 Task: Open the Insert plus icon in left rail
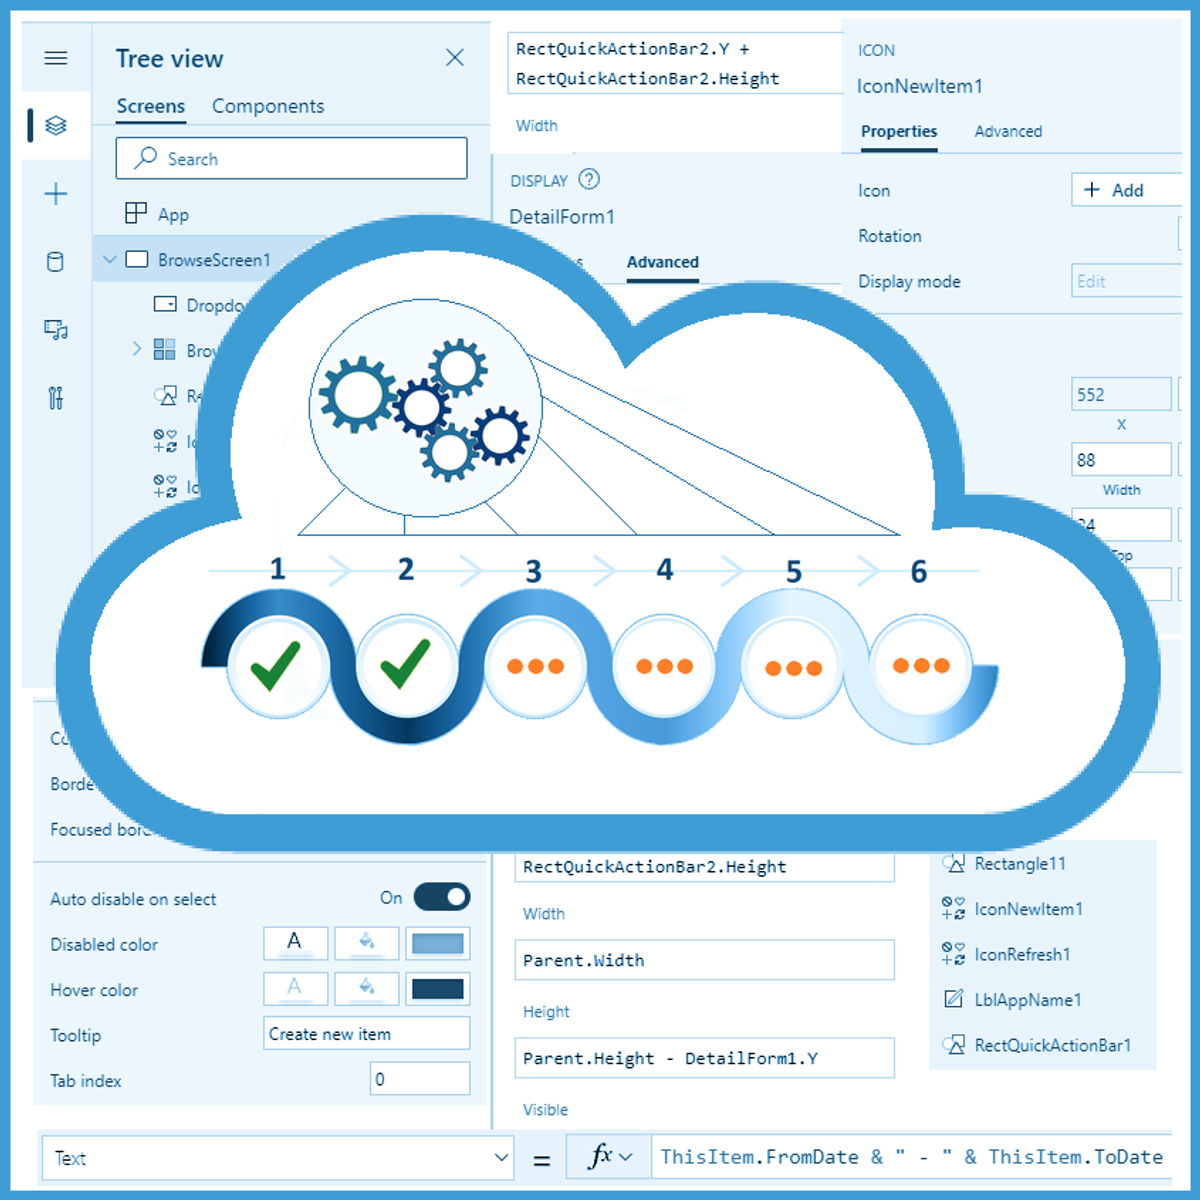tap(56, 194)
